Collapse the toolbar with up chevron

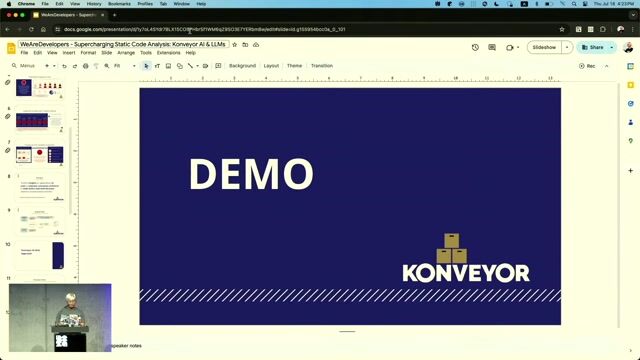click(x=607, y=66)
